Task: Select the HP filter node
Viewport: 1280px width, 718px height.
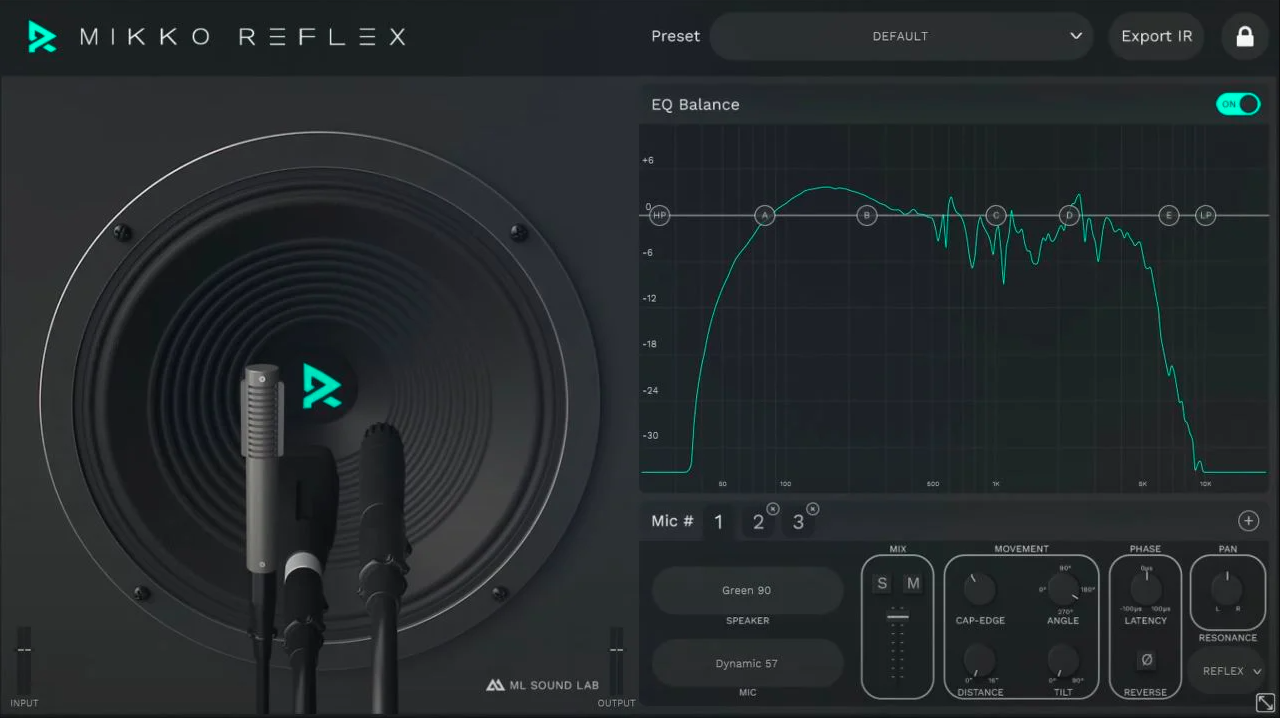Action: tap(659, 215)
